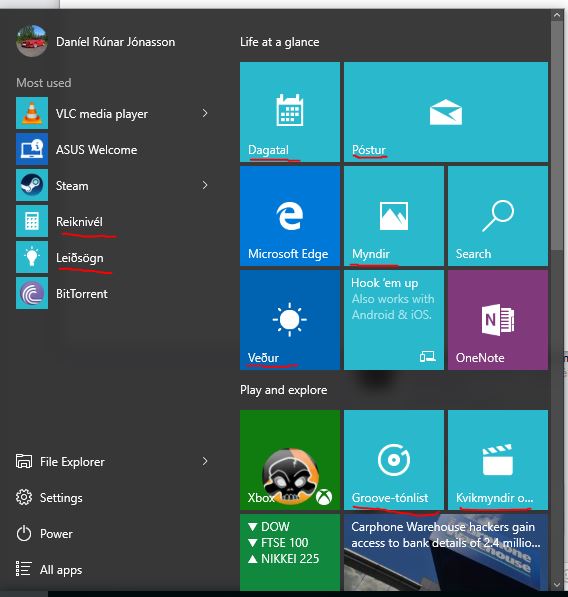Open the Daníel Rúnar Jónasson account menu
The image size is (568, 597).
coord(115,42)
